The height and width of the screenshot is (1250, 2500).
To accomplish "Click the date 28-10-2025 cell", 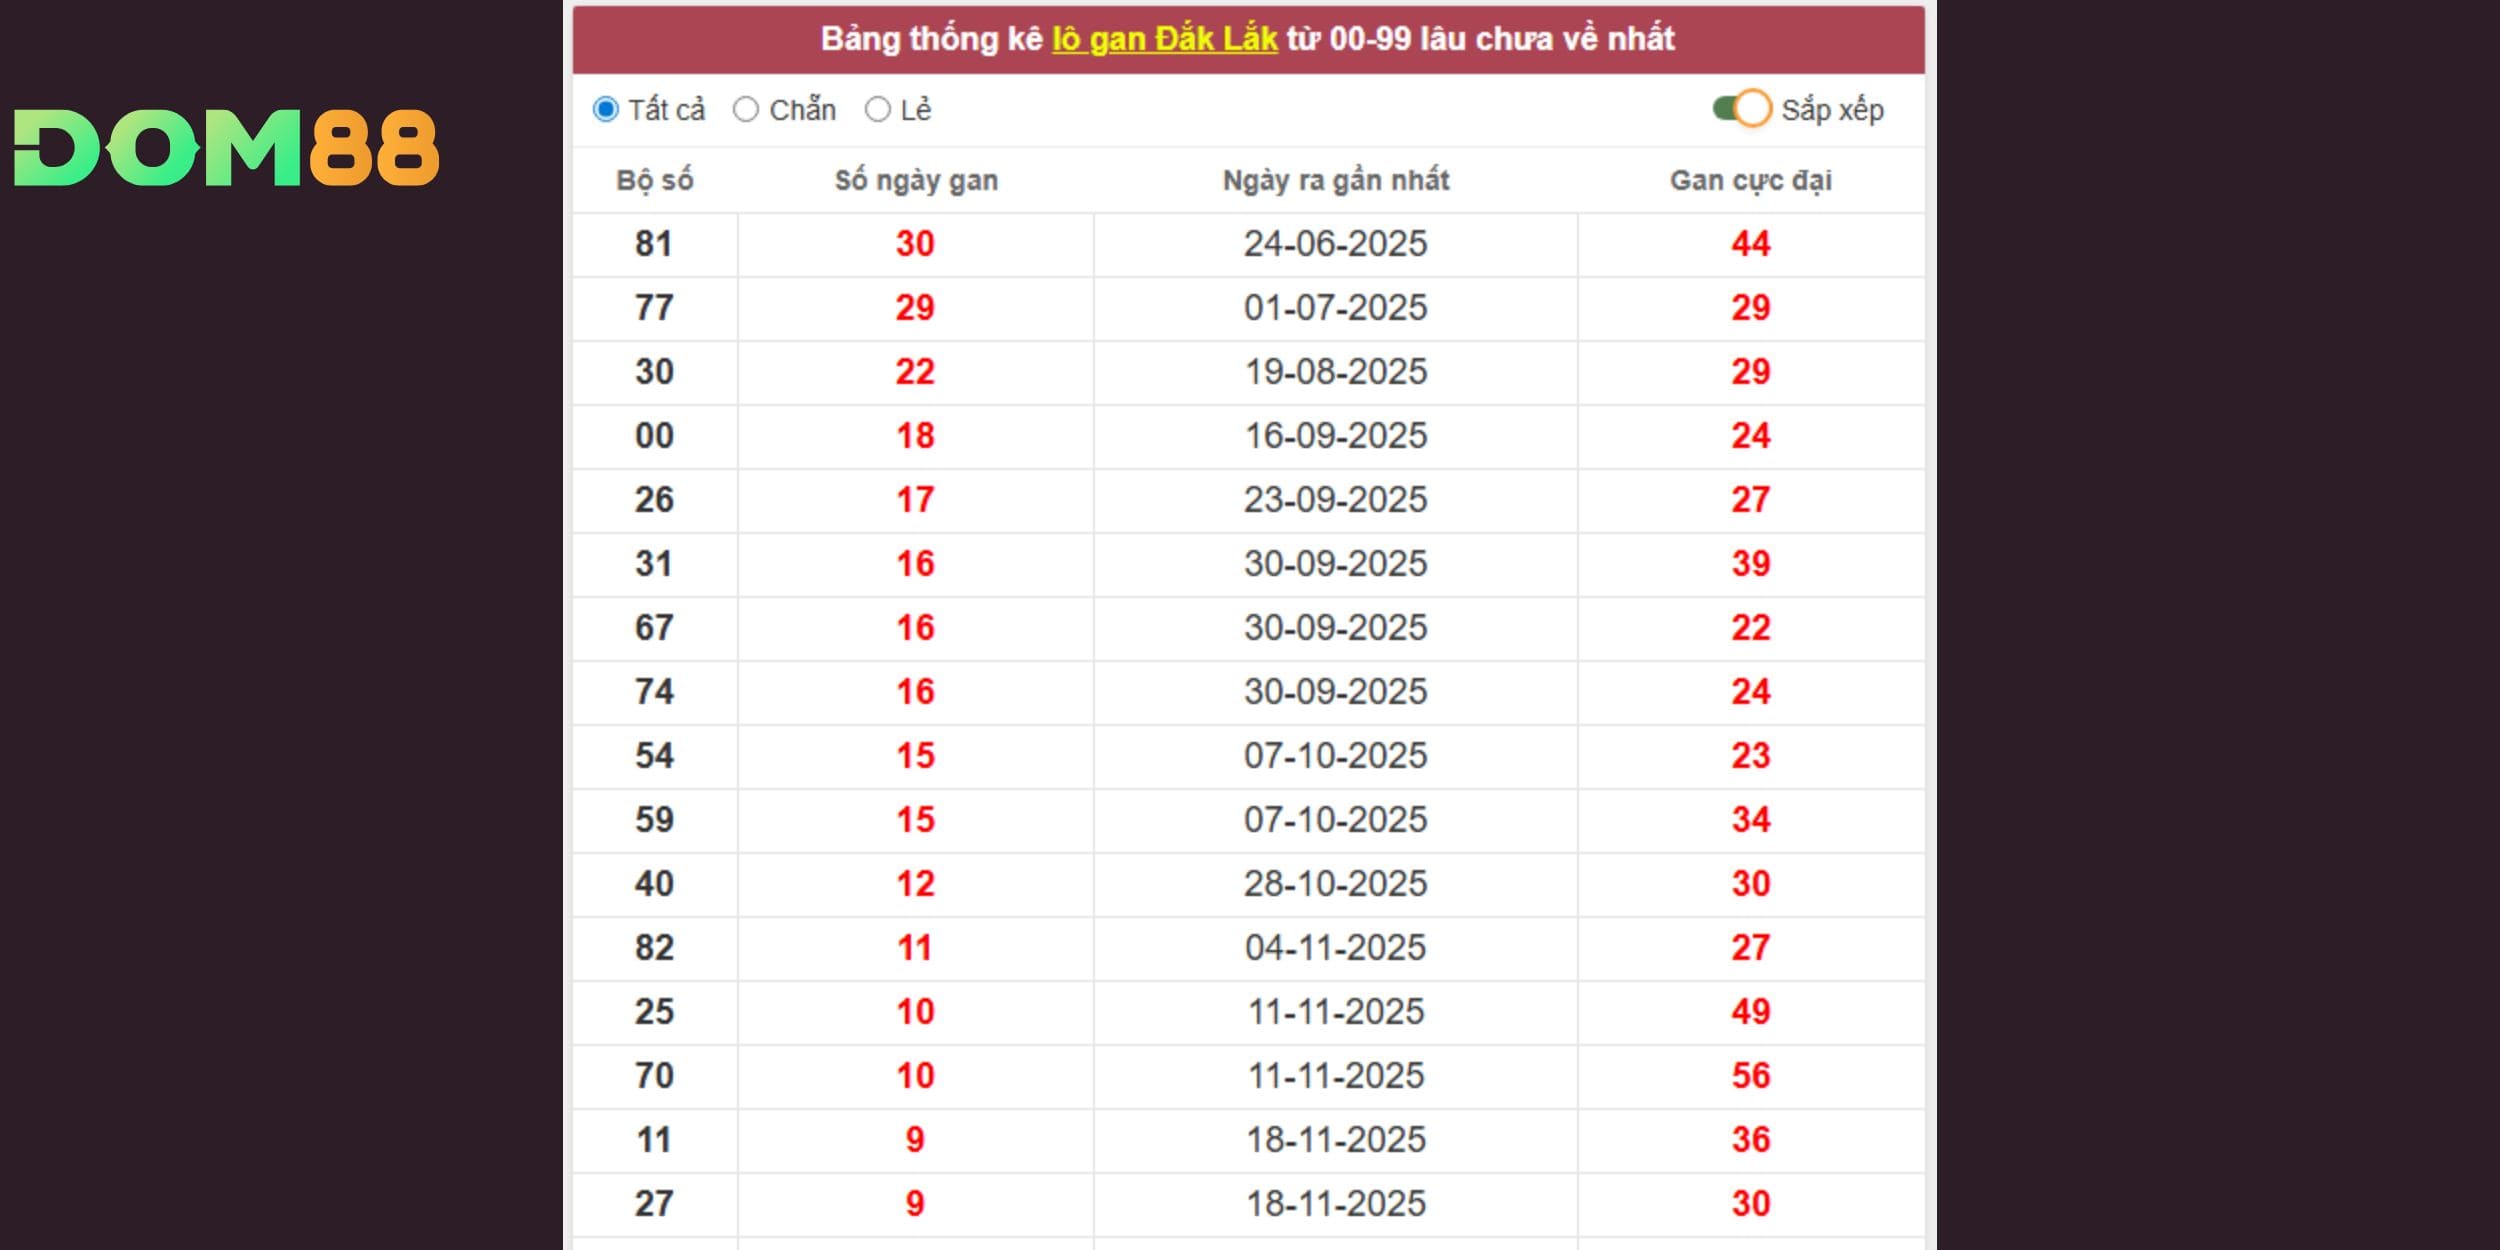I will tap(1335, 884).
